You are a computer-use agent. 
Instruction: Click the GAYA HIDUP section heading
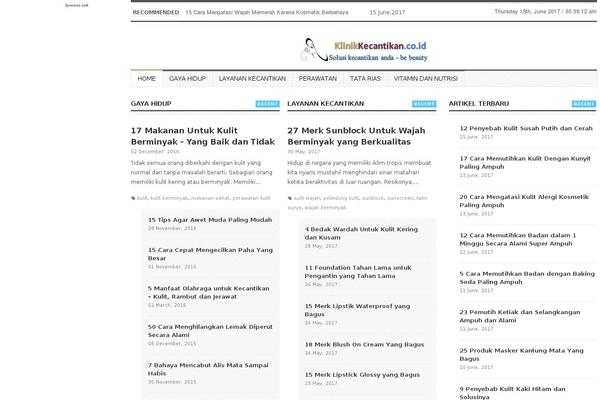pos(151,103)
